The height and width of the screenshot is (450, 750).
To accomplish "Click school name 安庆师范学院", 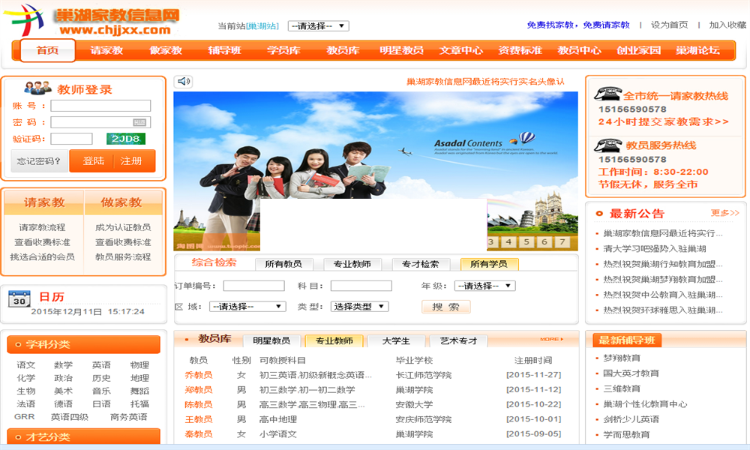I will pyautogui.click(x=423, y=419).
